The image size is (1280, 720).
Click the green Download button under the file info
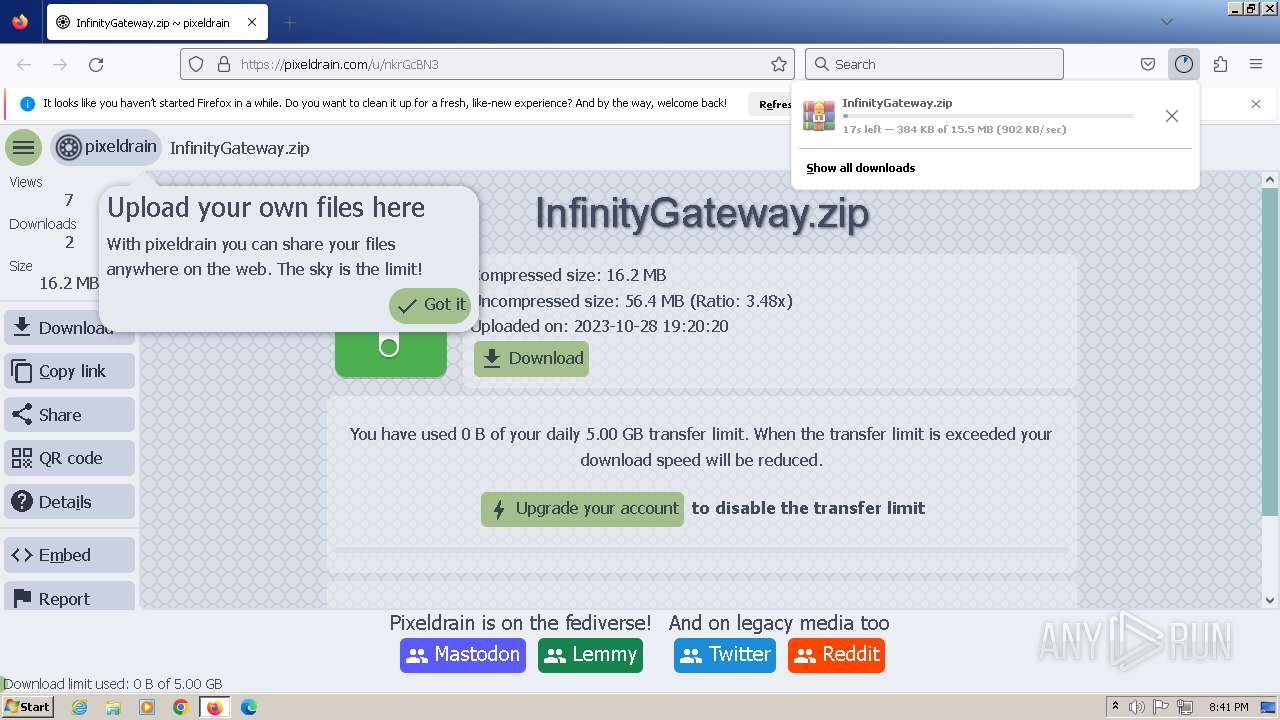[x=531, y=358]
